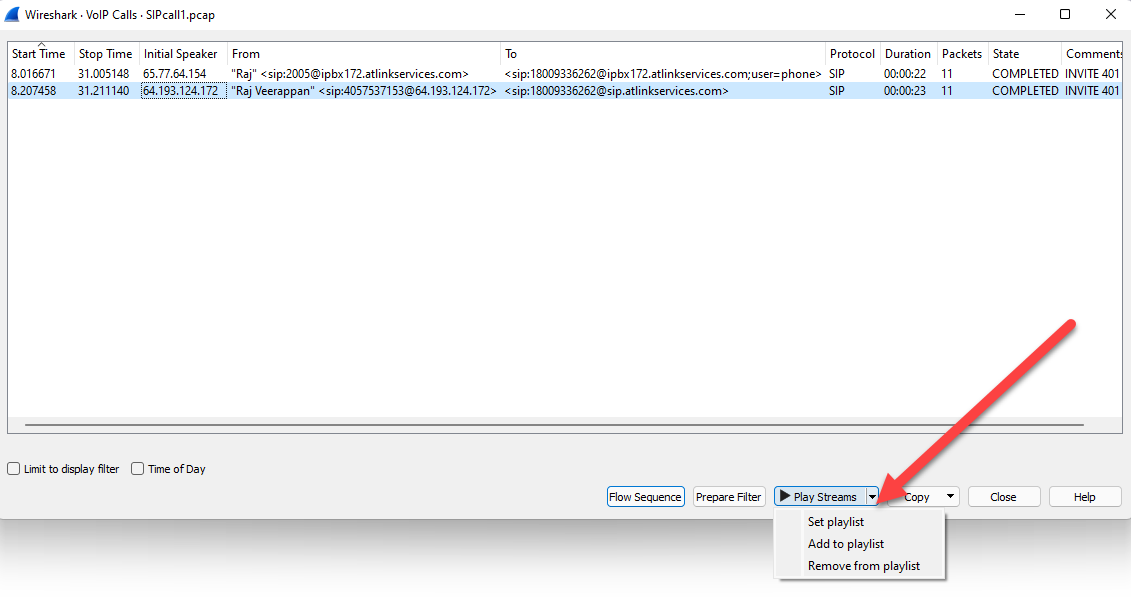Click the horizontal scrollbar under call list
Screen dimensions: 1131x597
click(x=553, y=425)
